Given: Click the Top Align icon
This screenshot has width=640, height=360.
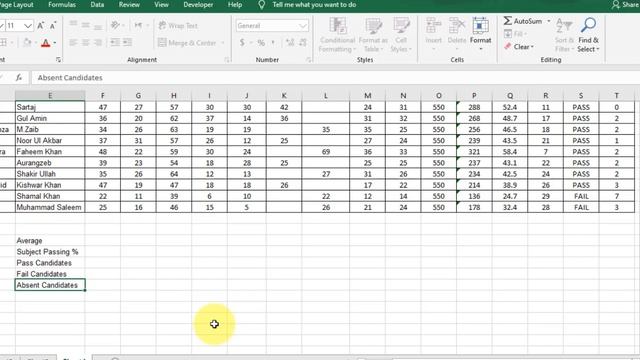Looking at the screenshot, I should coord(73,25).
